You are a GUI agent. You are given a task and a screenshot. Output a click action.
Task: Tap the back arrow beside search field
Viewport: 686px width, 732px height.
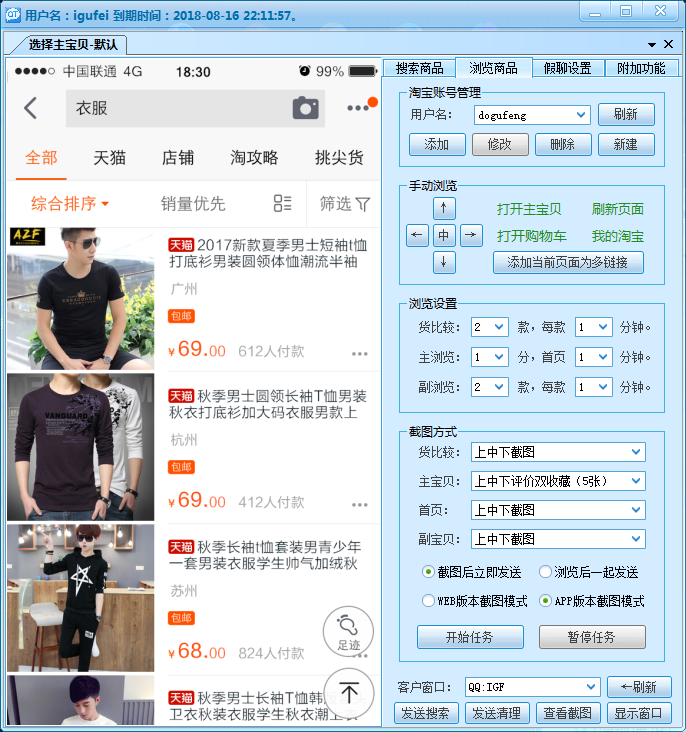[30, 108]
